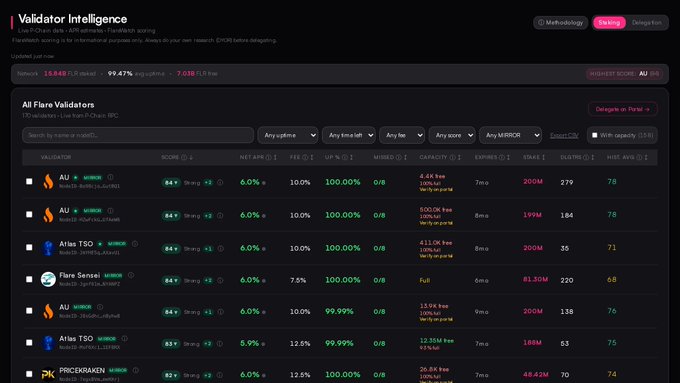
Task: Click the SCORE column sort arrow
Action: click(191, 157)
